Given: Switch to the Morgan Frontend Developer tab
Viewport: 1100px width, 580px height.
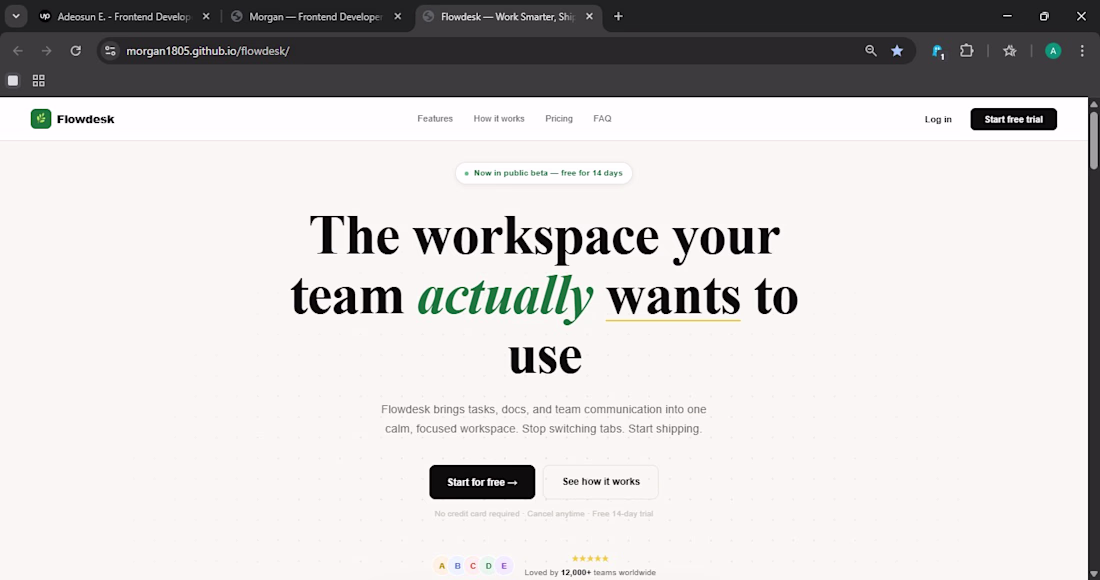Looking at the screenshot, I should [316, 16].
